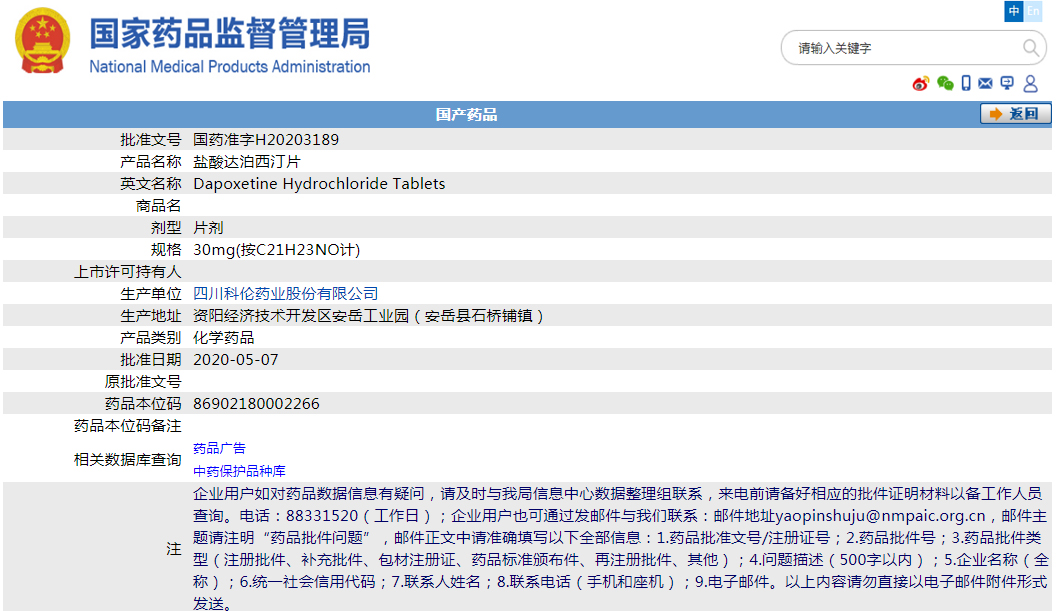The height and width of the screenshot is (611, 1056).
Task: Click the 国家药品监督管理局 site title
Action: point(229,35)
